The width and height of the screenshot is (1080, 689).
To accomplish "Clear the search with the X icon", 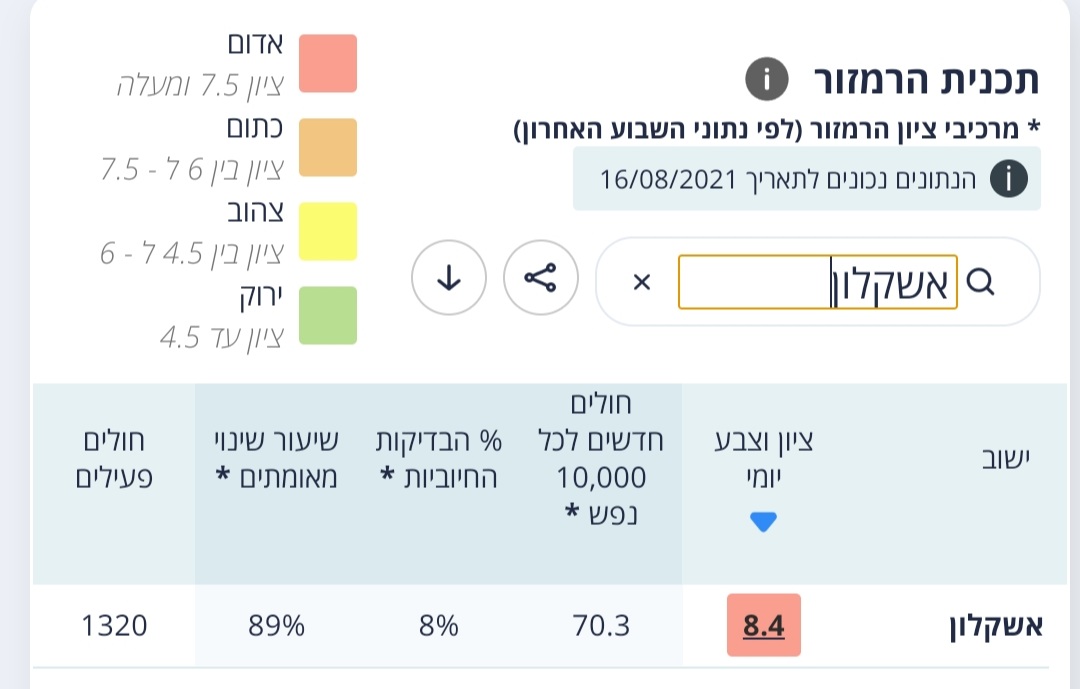I will 641,282.
